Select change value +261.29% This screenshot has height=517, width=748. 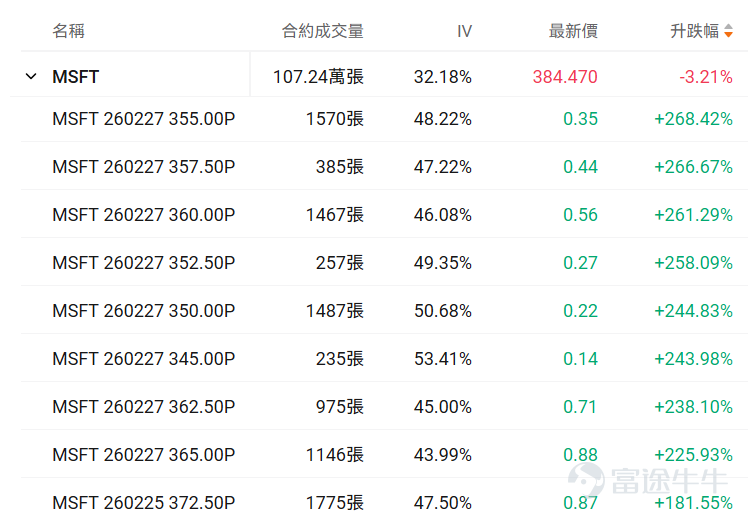pyautogui.click(x=693, y=215)
